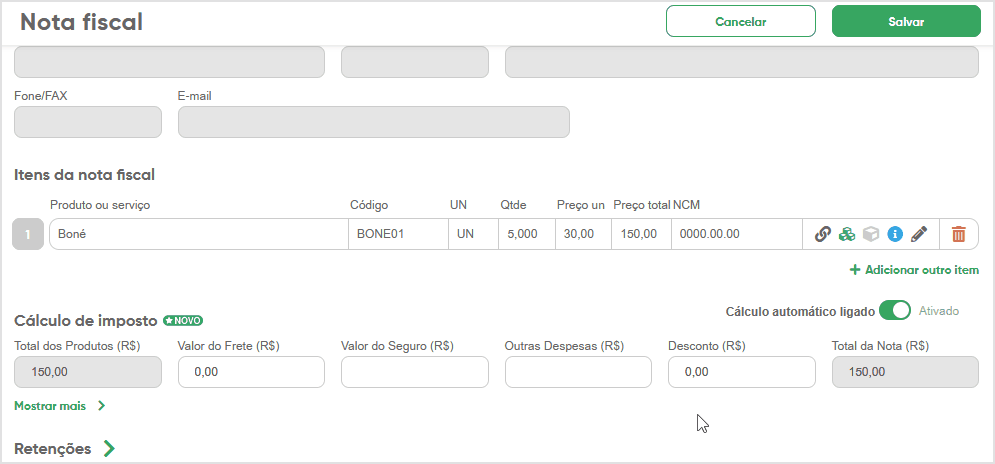Click the Qtde field showing 5,000
The width and height of the screenshot is (995, 464).
[523, 234]
